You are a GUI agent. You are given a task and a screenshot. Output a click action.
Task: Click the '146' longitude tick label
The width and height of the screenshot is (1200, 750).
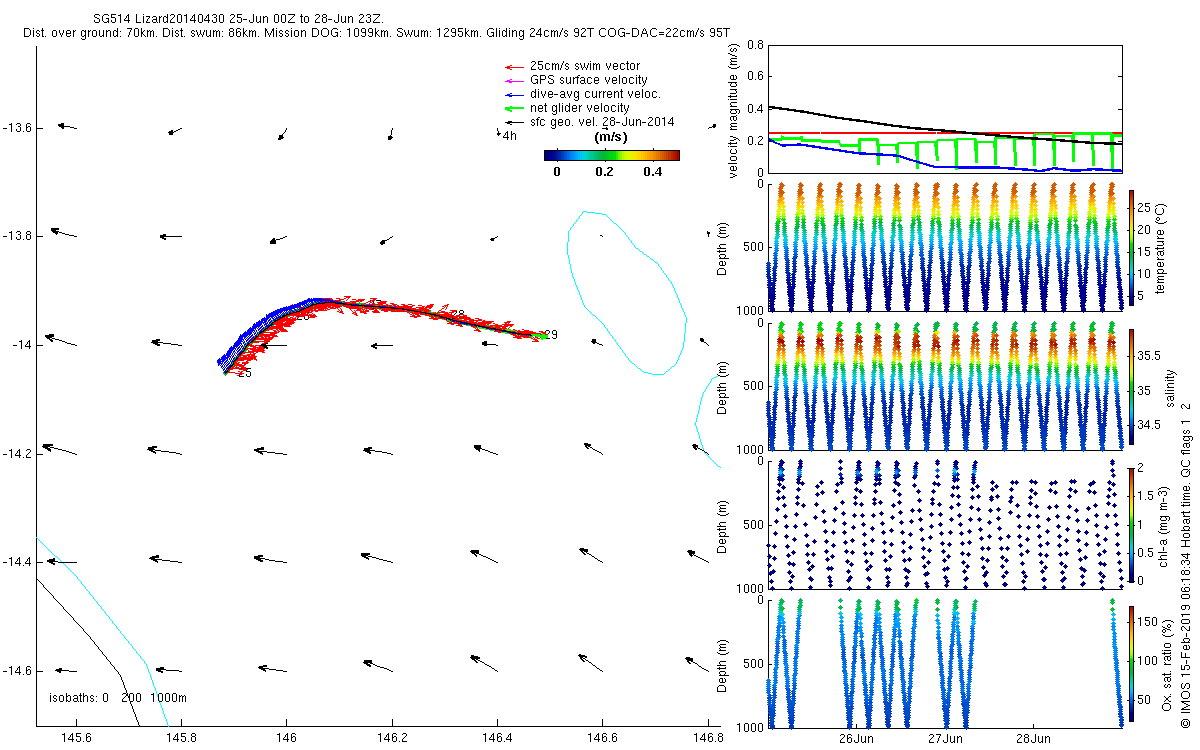pos(286,738)
